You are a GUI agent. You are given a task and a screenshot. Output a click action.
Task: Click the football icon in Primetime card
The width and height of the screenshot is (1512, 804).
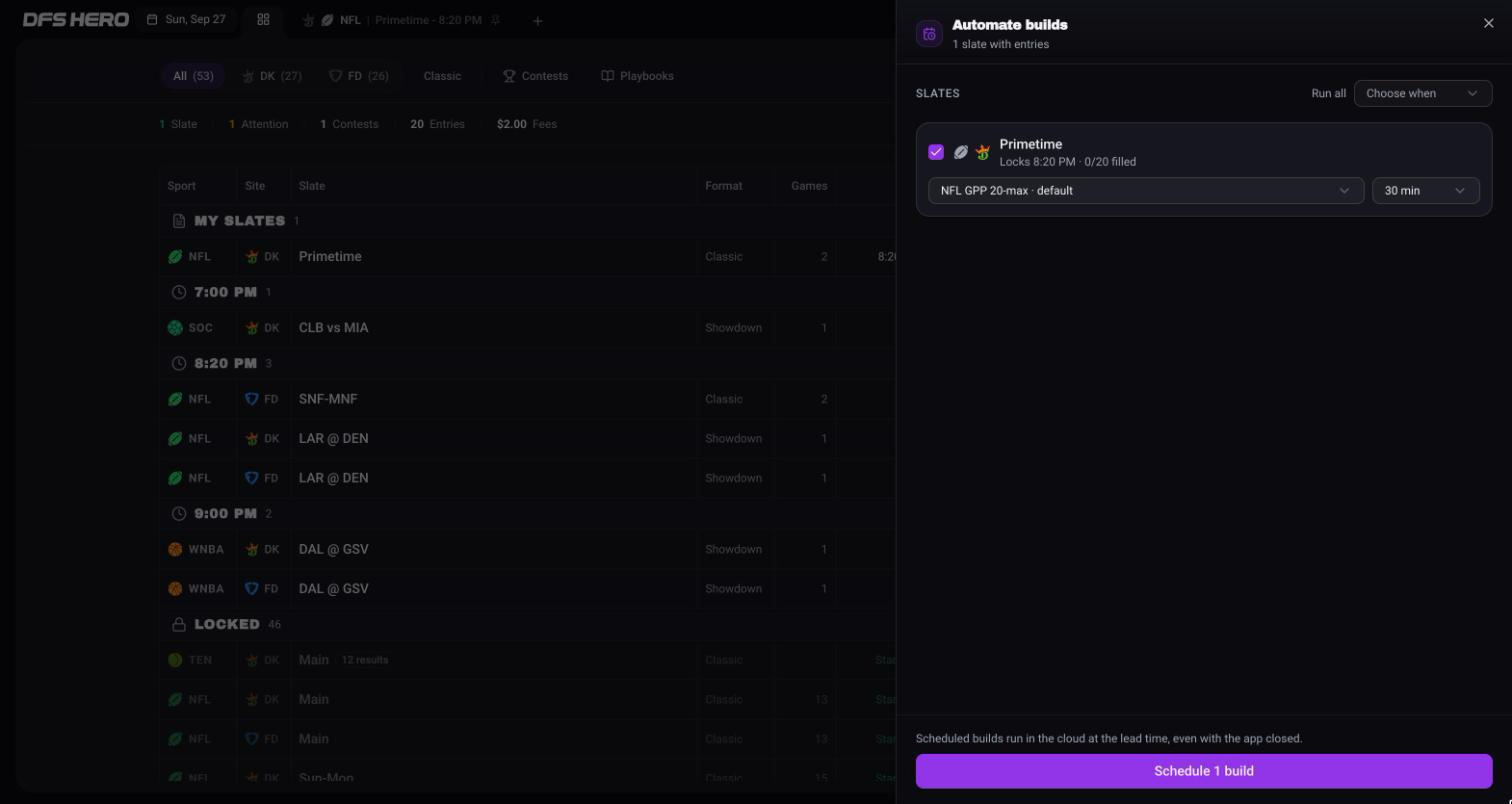click(x=960, y=152)
